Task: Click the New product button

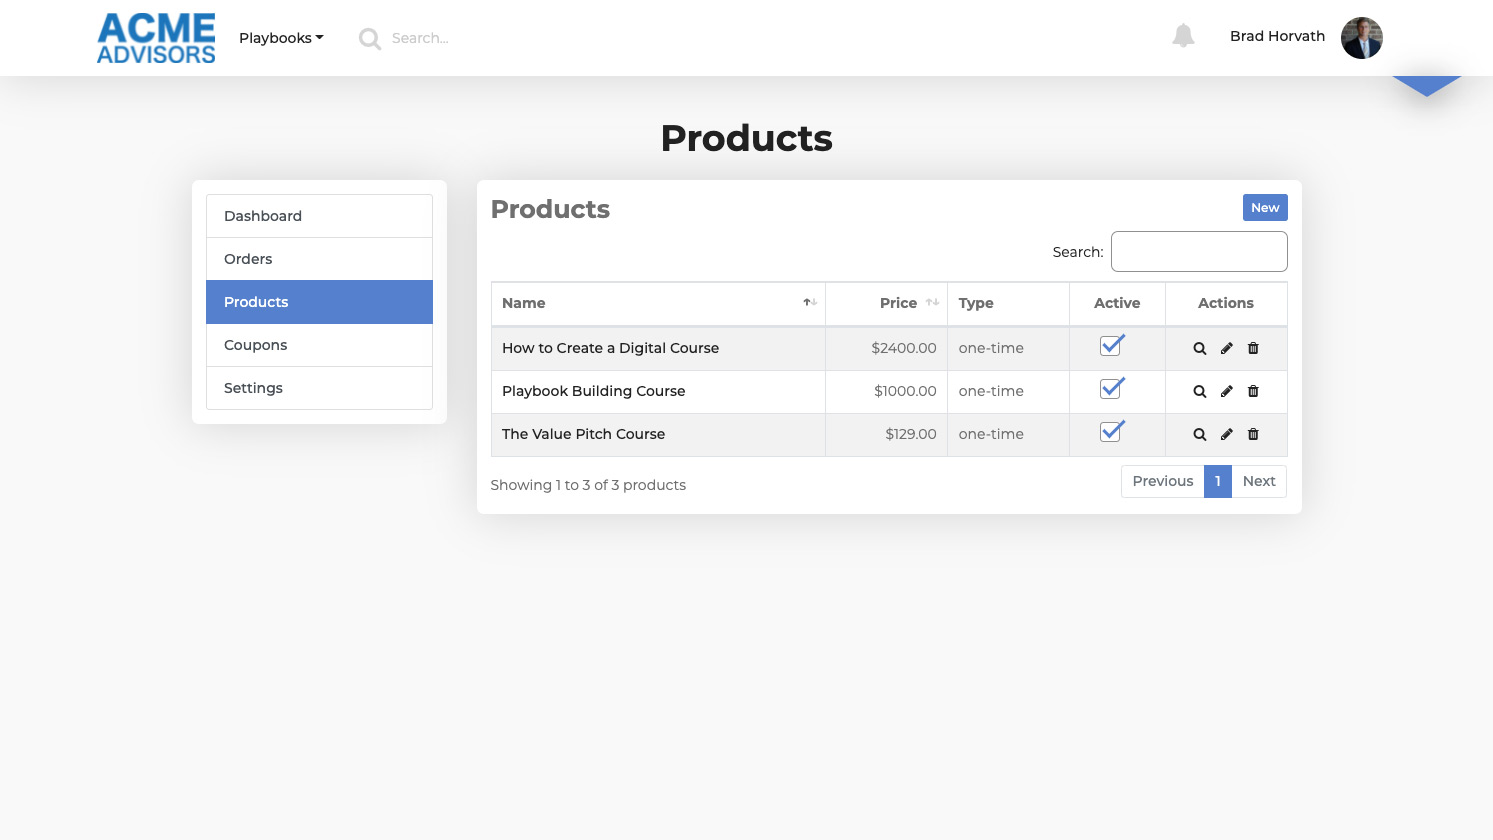Action: pyautogui.click(x=1264, y=208)
